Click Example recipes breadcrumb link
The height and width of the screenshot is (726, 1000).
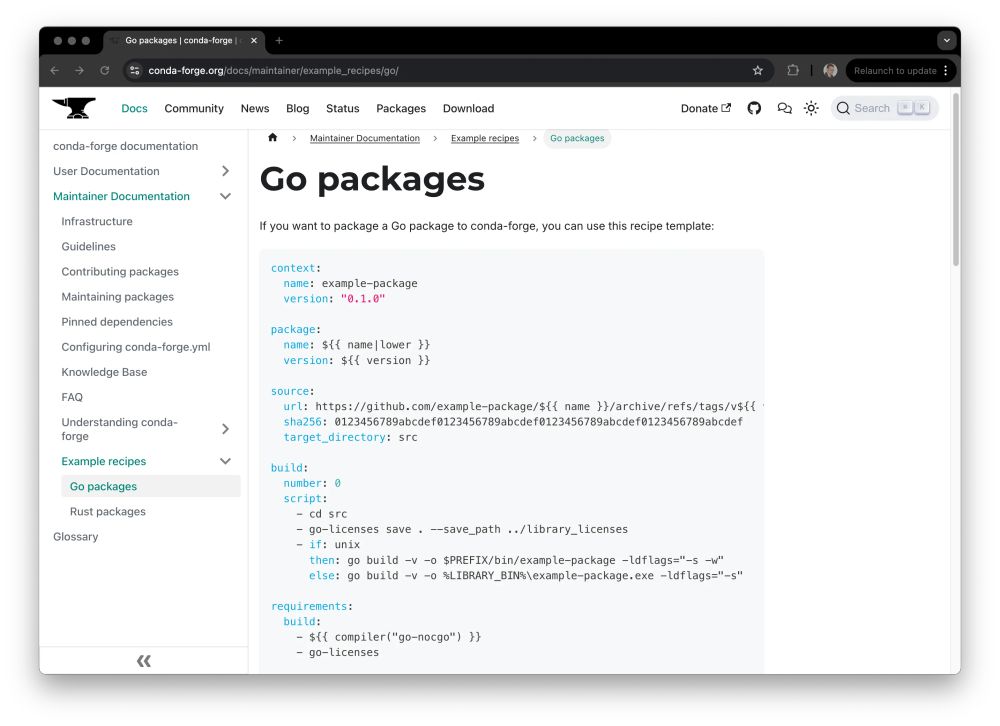tap(485, 138)
